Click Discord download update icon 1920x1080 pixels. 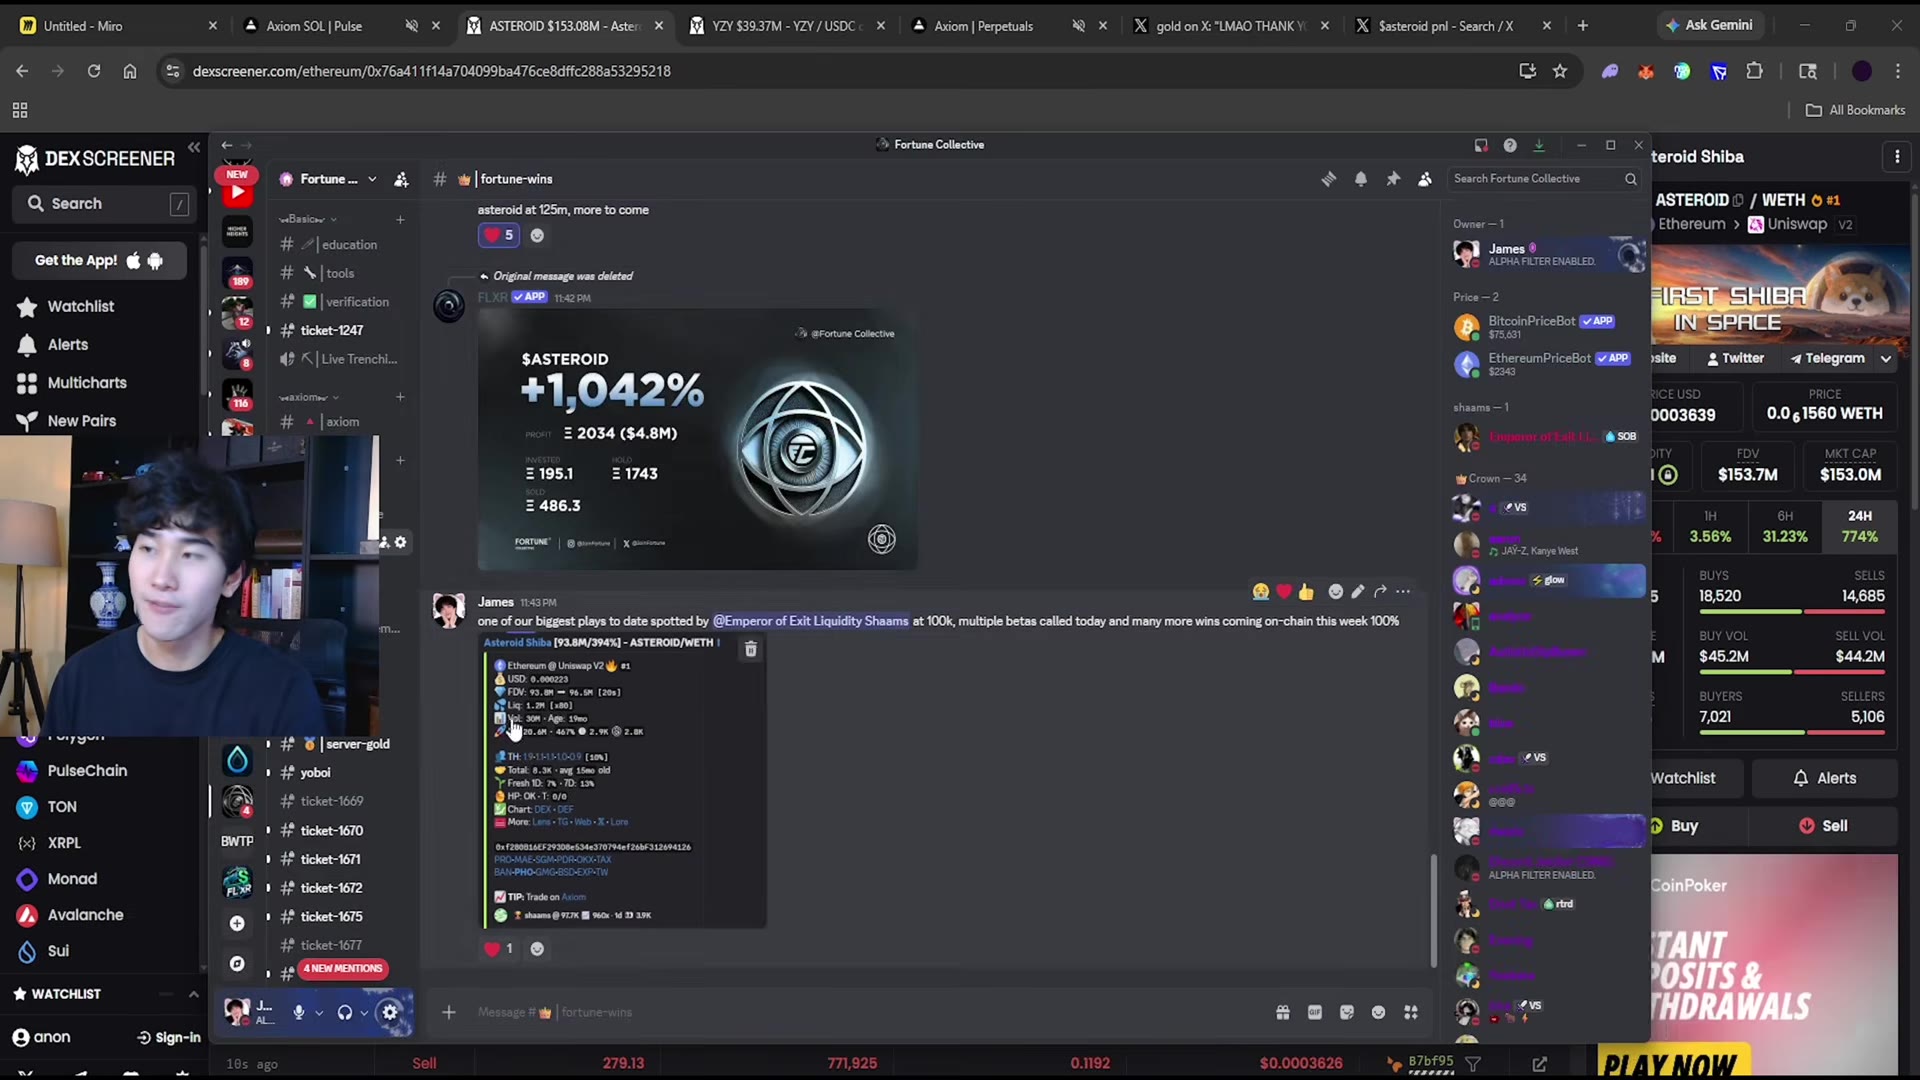pos(1539,145)
